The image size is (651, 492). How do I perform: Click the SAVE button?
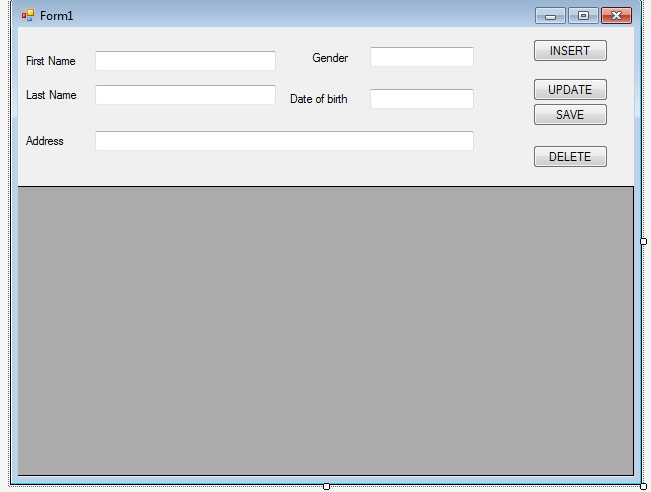(x=570, y=115)
